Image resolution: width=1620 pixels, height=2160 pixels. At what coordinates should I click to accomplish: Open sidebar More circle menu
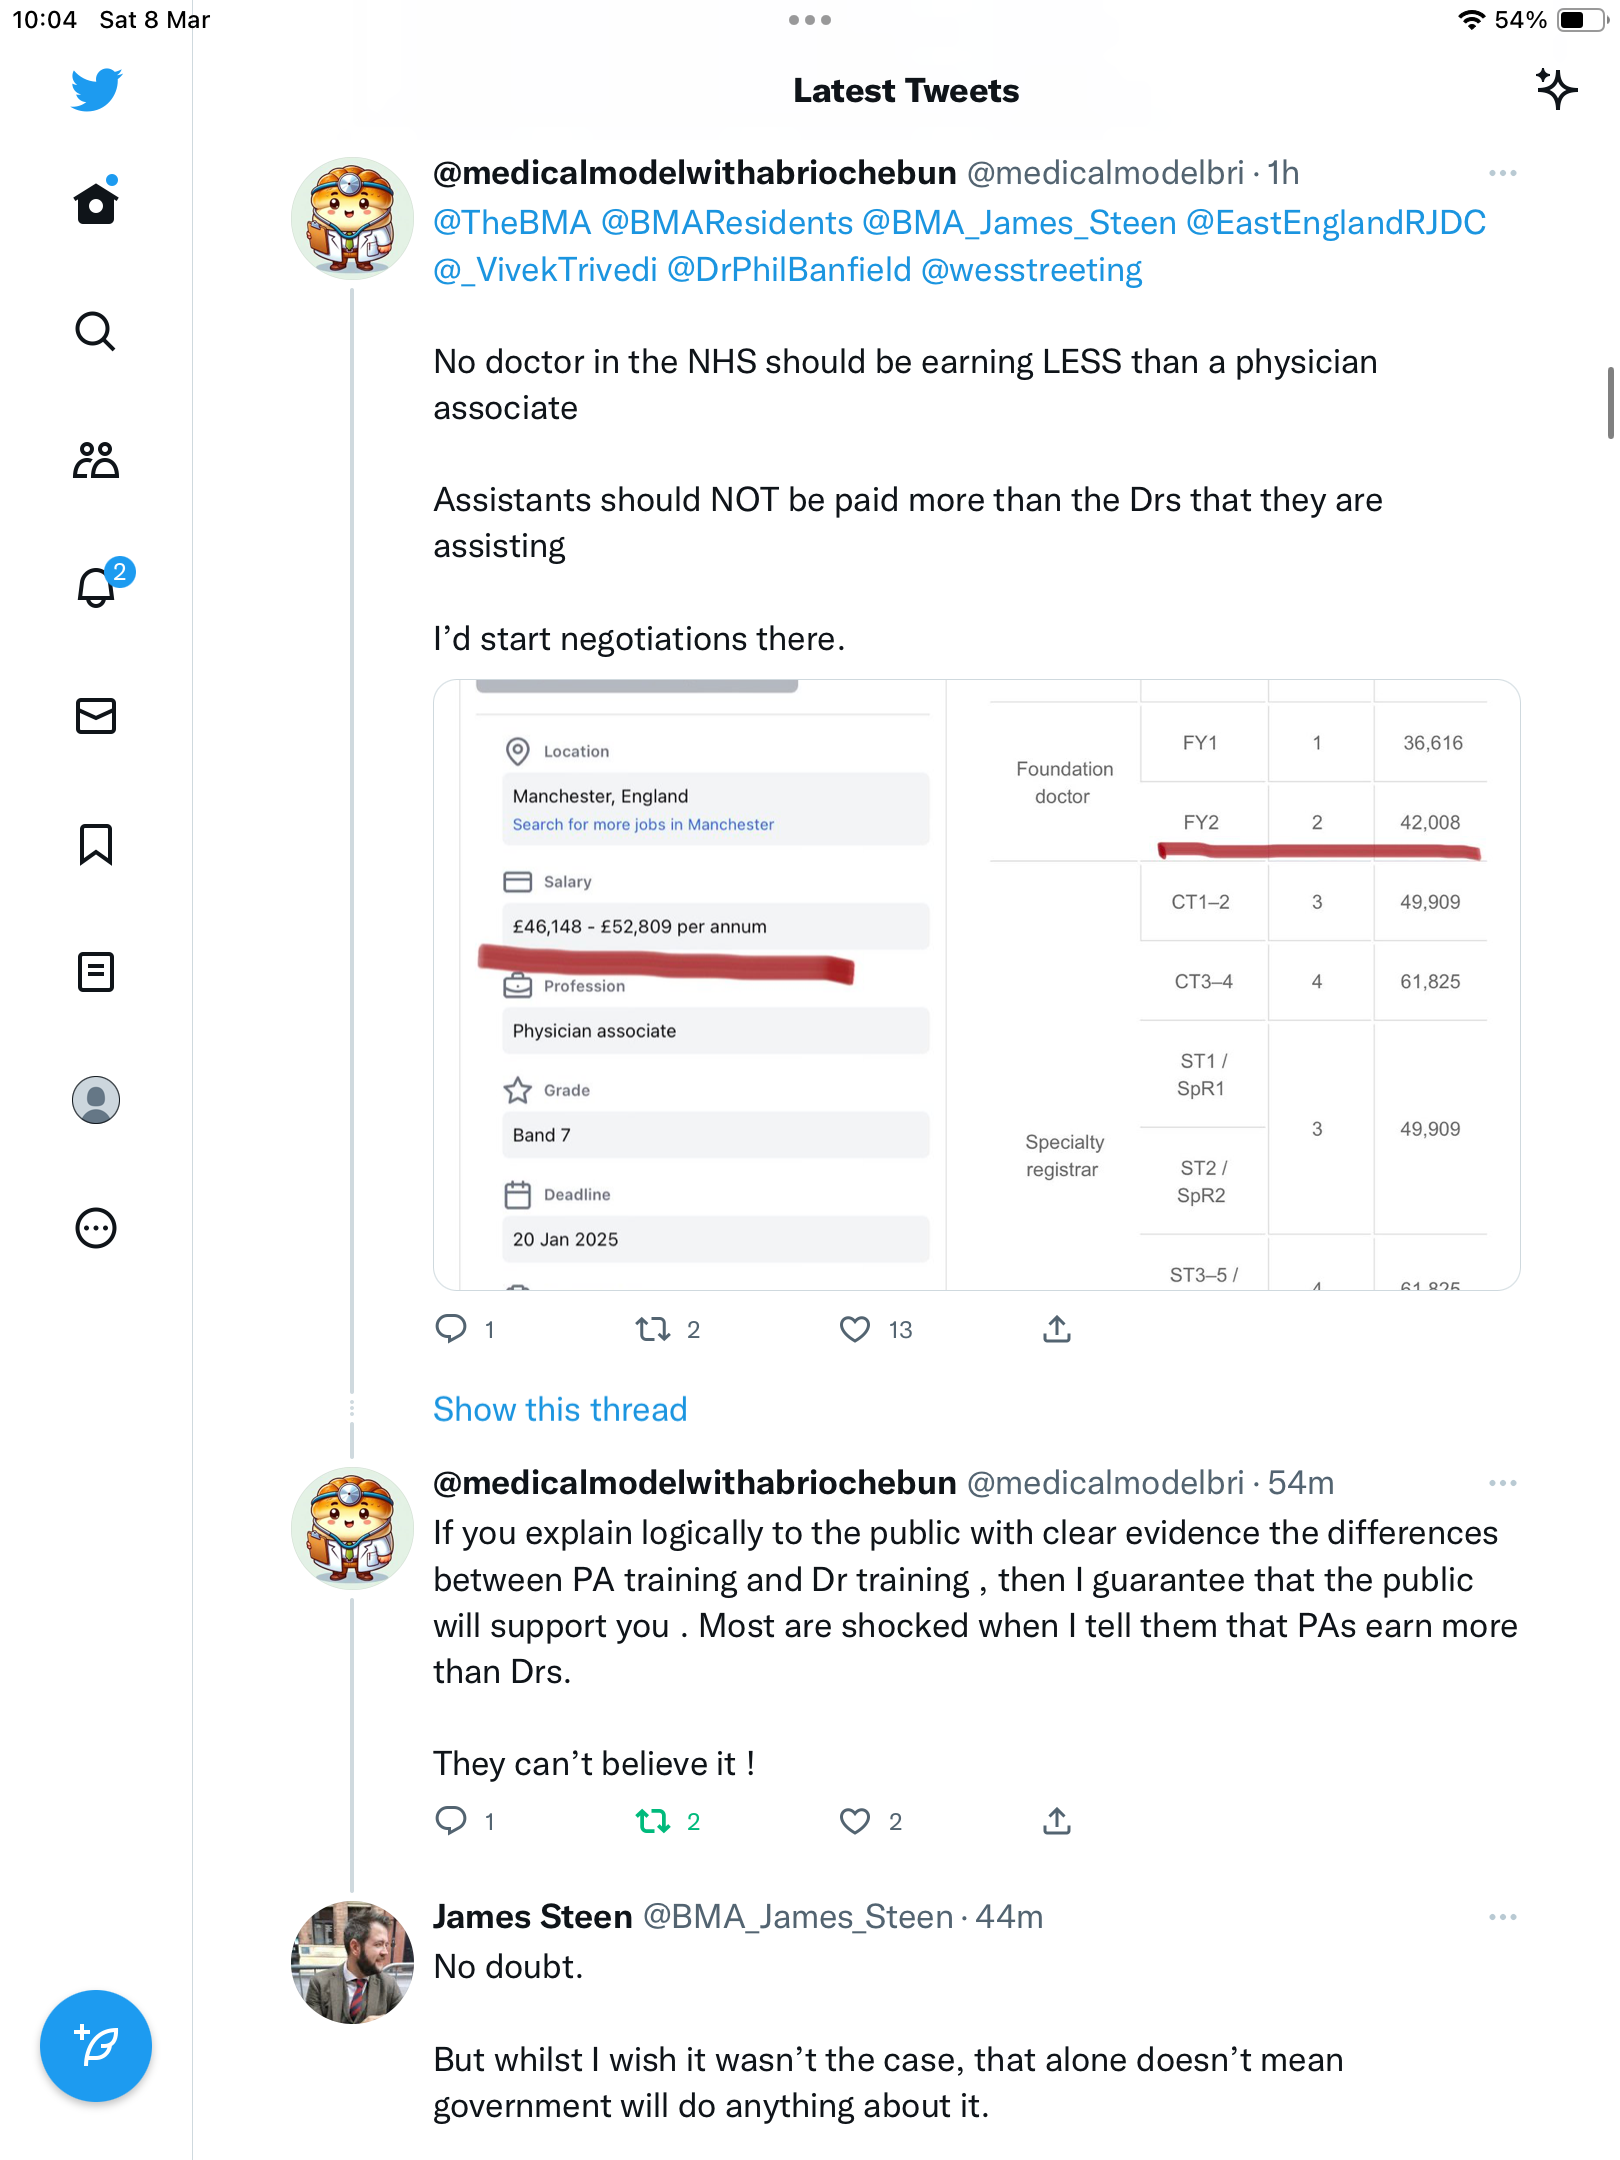tap(96, 1228)
